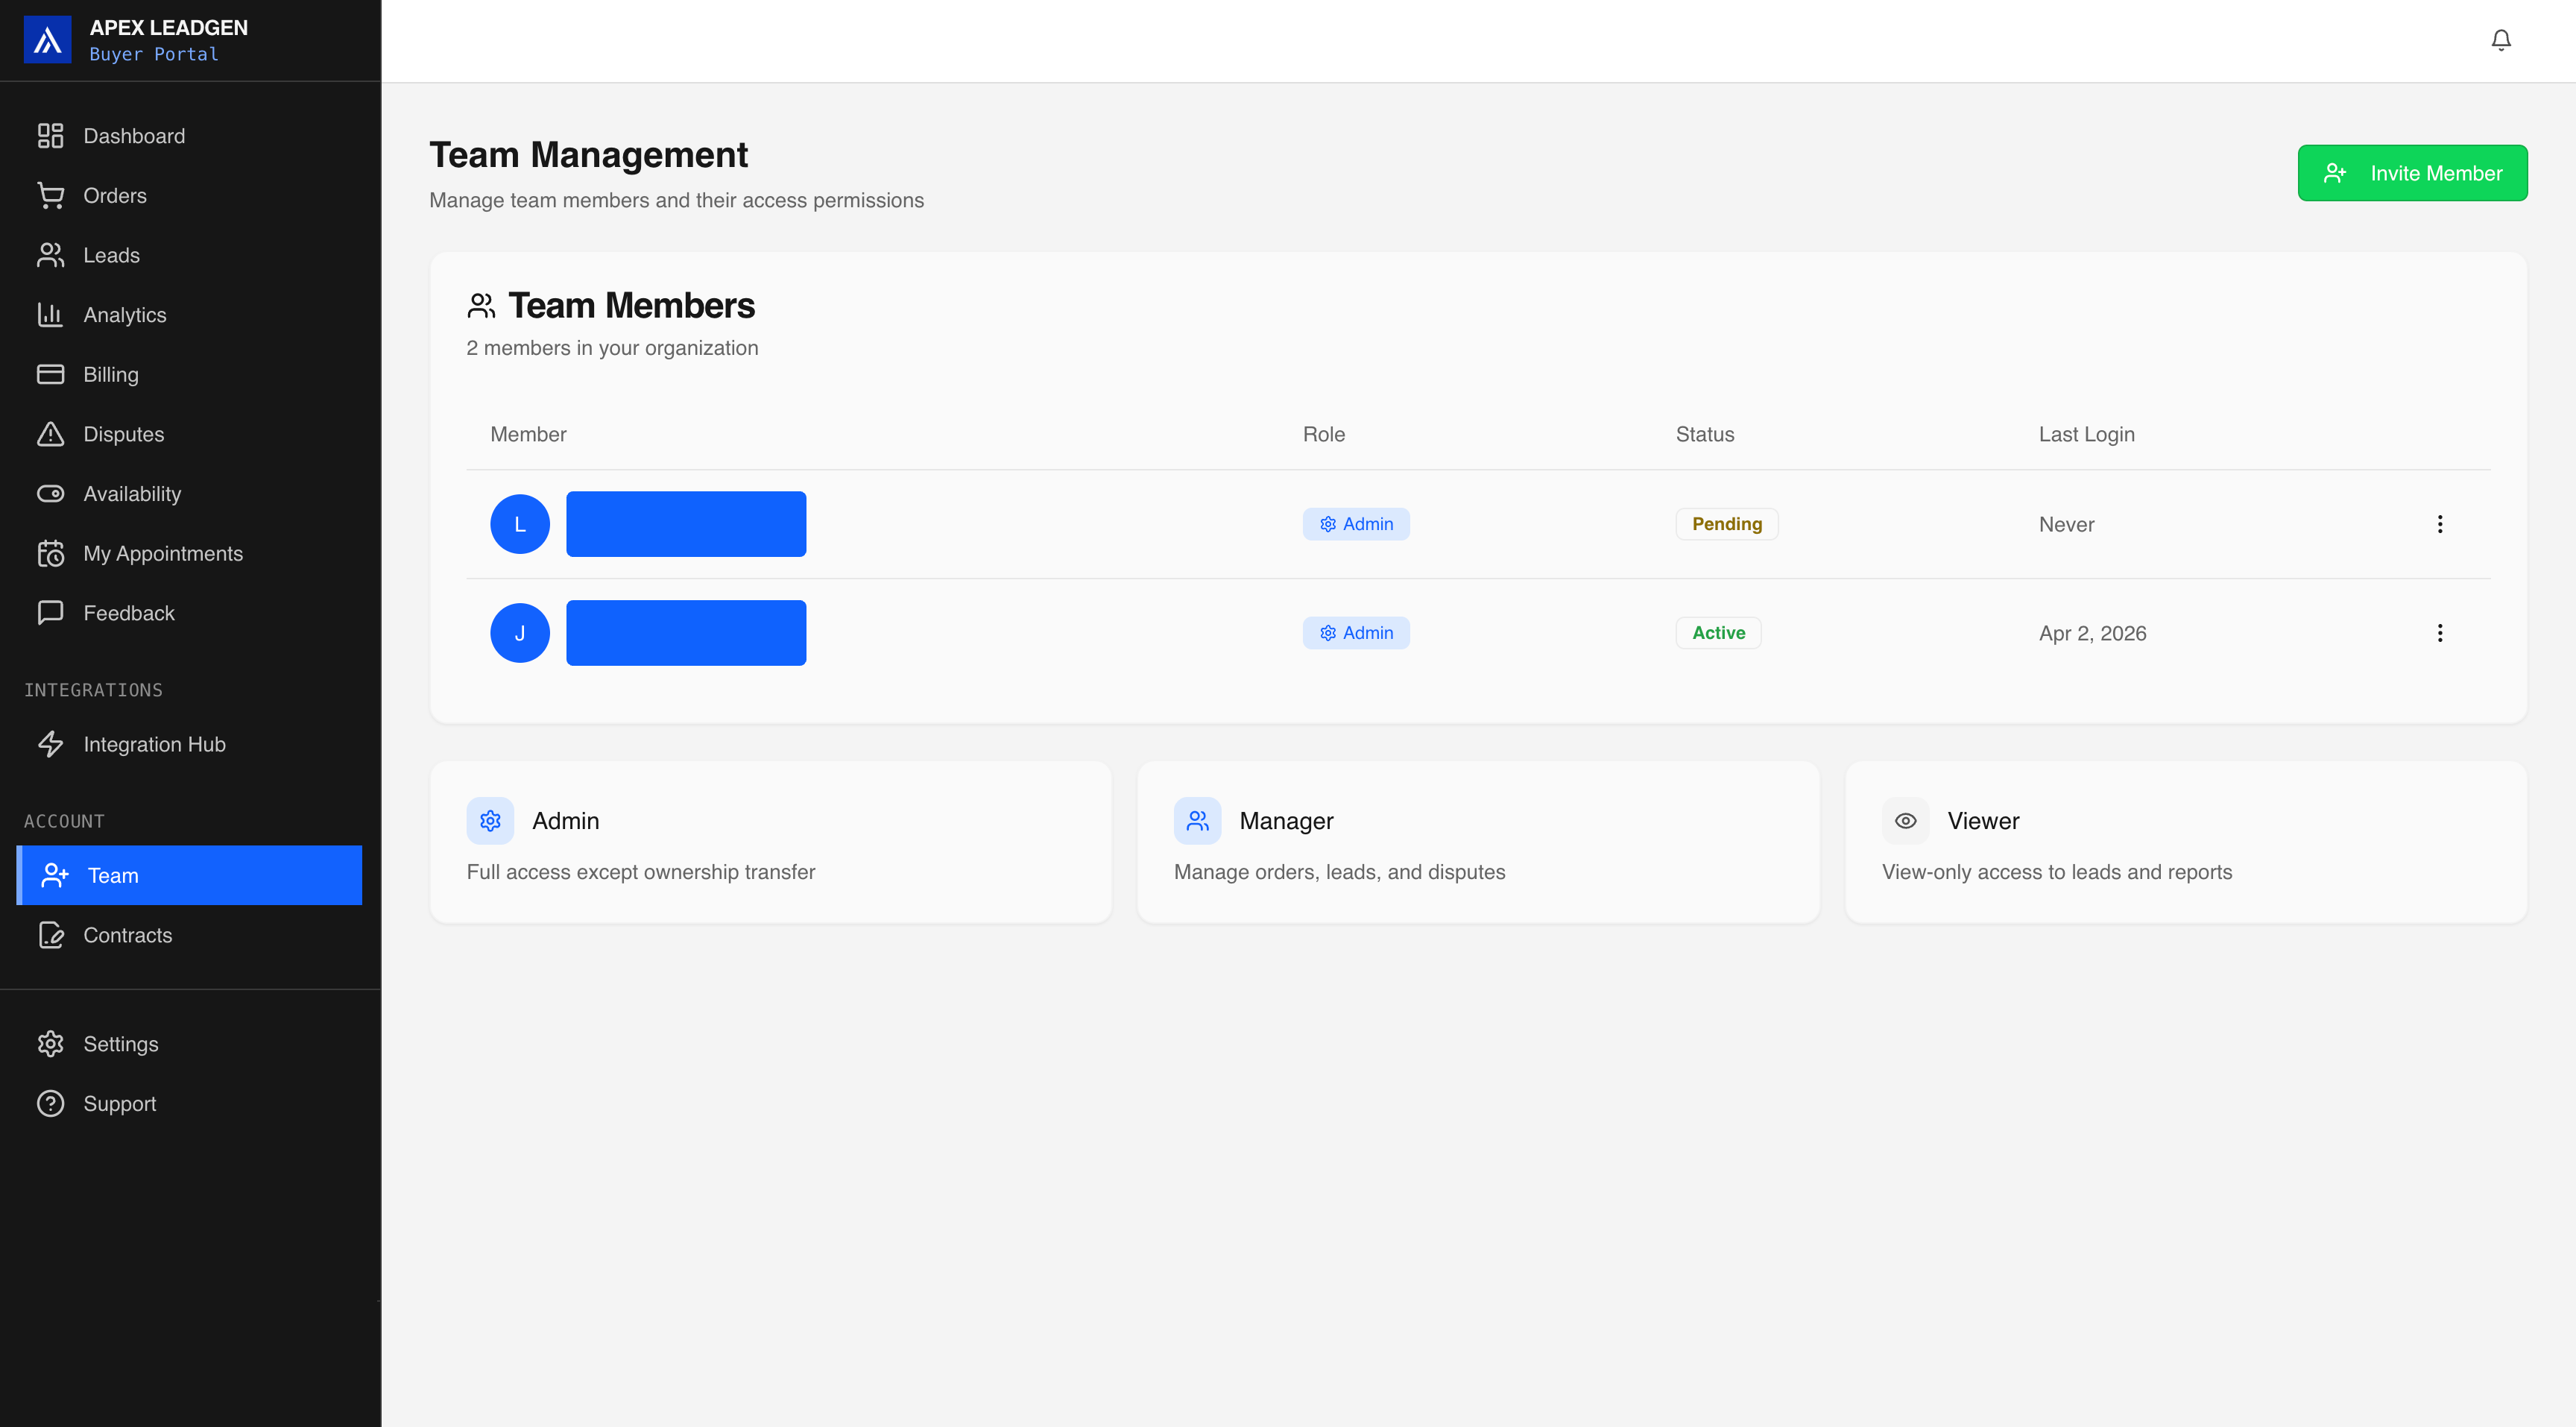Open notifications bell icon
This screenshot has height=1427, width=2576.
tap(2500, 40)
